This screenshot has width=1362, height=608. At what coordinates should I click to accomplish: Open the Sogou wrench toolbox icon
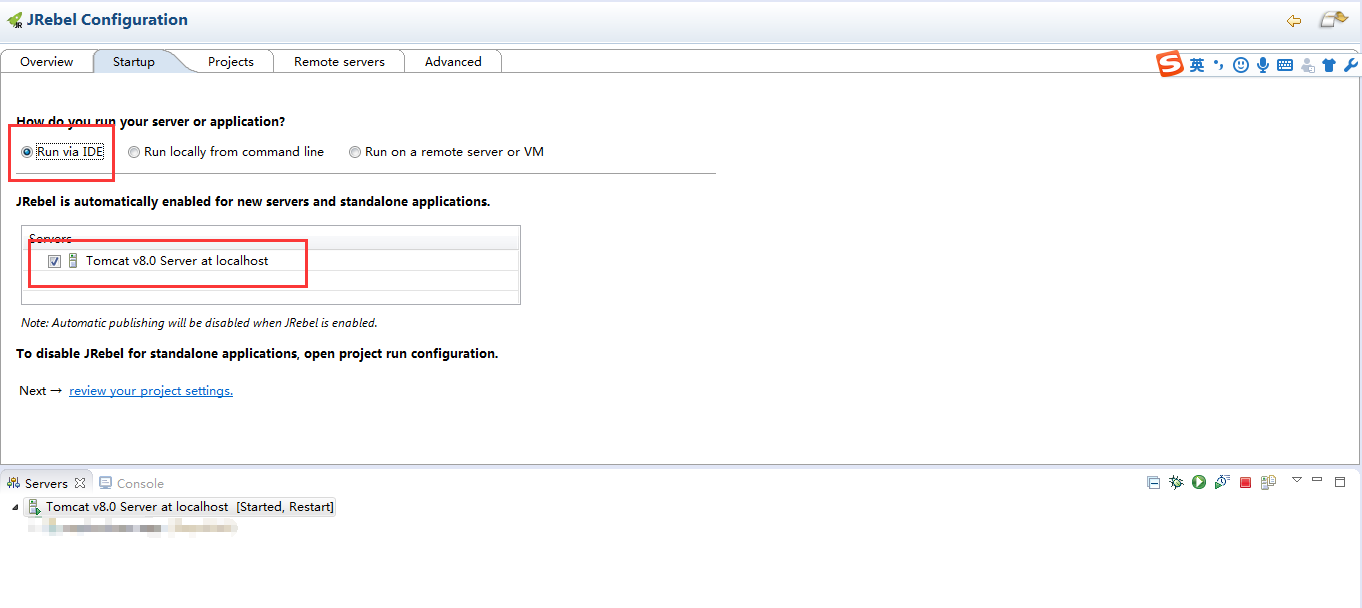(1350, 65)
